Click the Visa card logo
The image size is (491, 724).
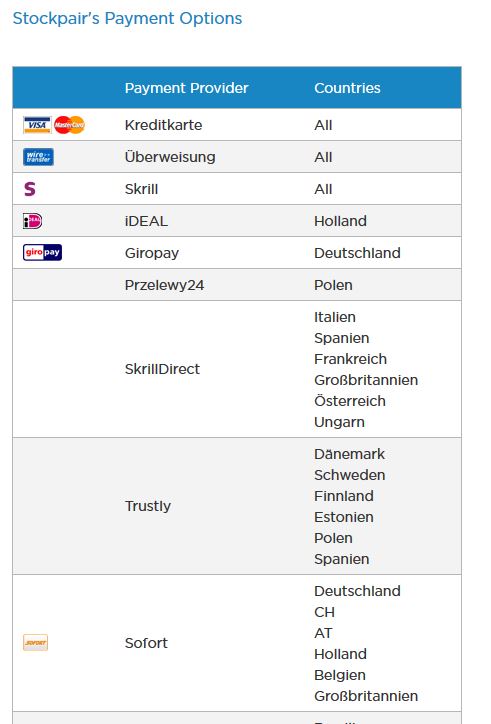[37, 125]
